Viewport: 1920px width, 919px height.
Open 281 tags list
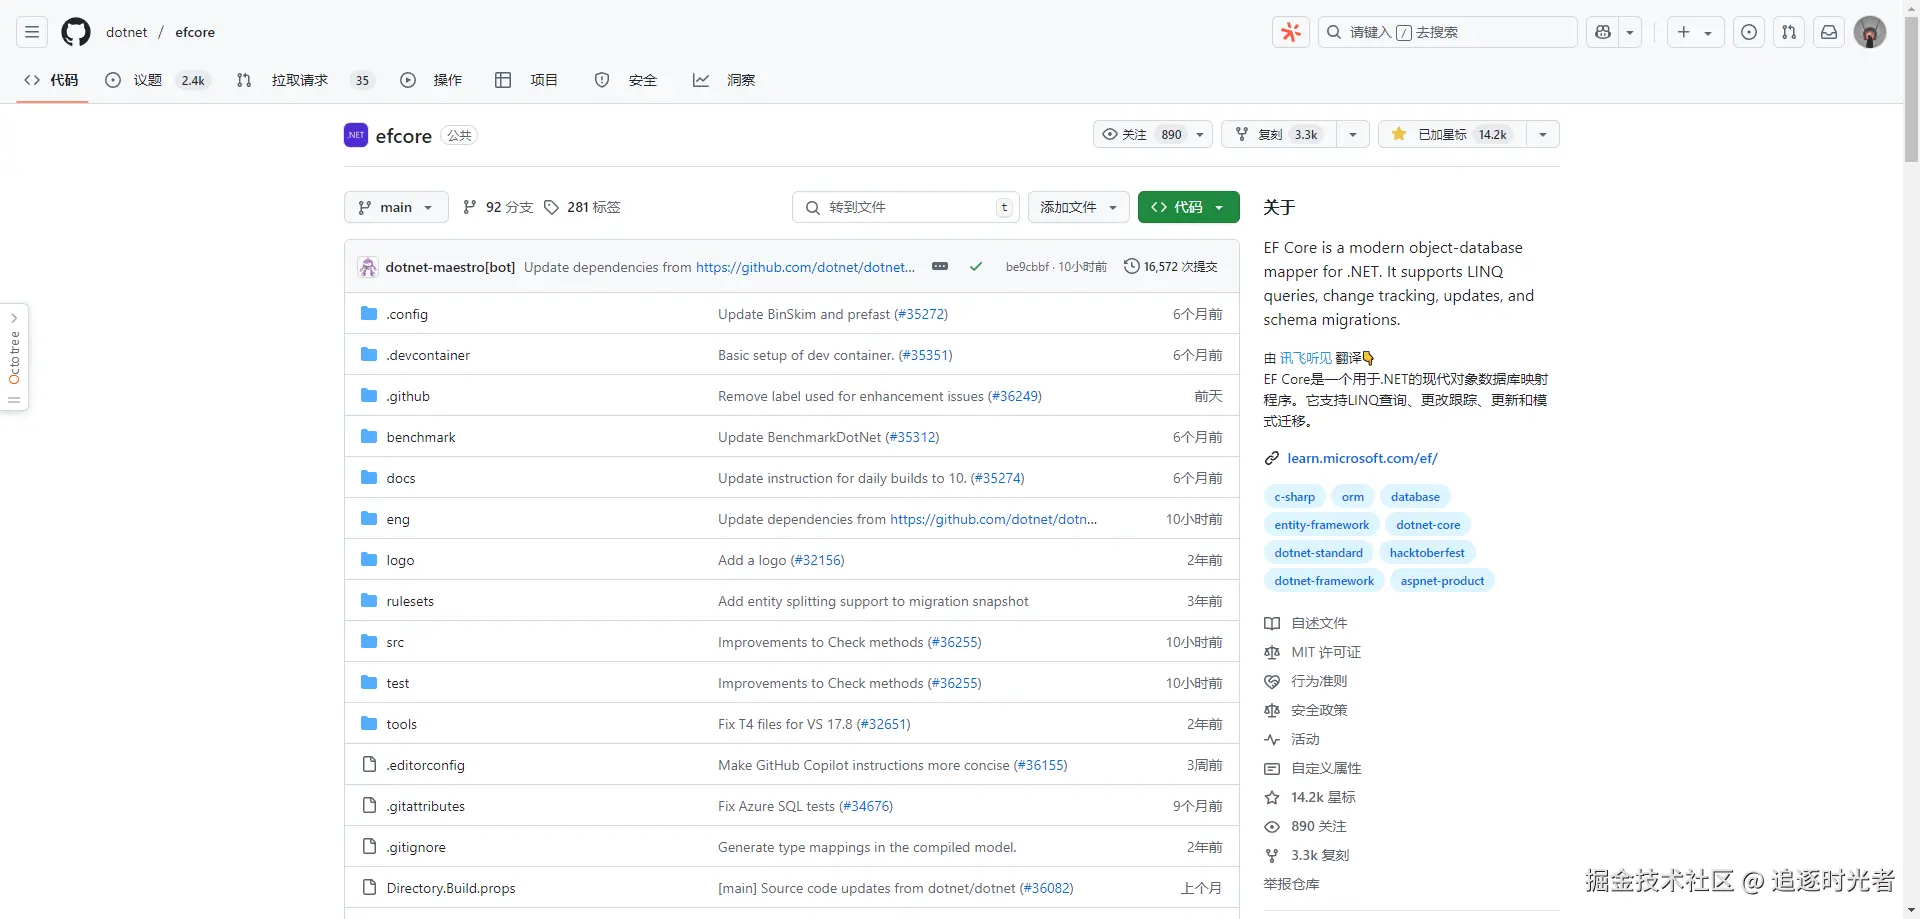coord(583,207)
